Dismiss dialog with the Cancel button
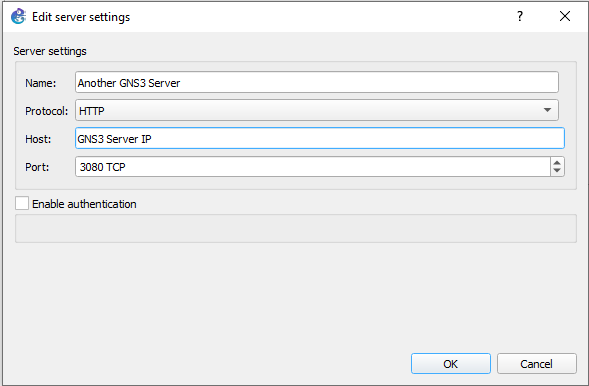589x386 pixels. point(537,363)
